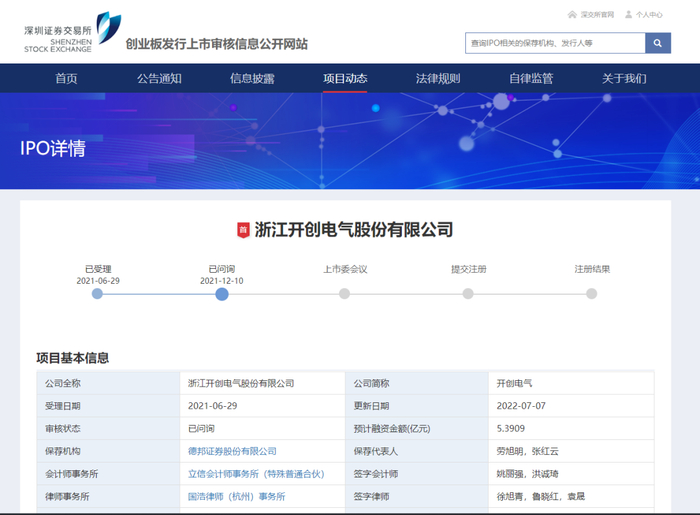
Task: Click the 已问询 progress step dot
Action: [222, 294]
